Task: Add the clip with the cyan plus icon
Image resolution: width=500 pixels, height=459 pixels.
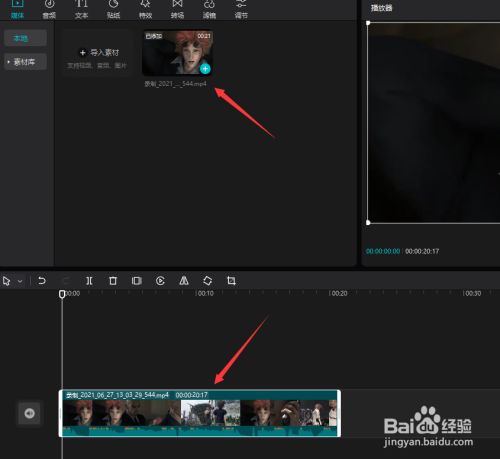Action: pos(205,69)
